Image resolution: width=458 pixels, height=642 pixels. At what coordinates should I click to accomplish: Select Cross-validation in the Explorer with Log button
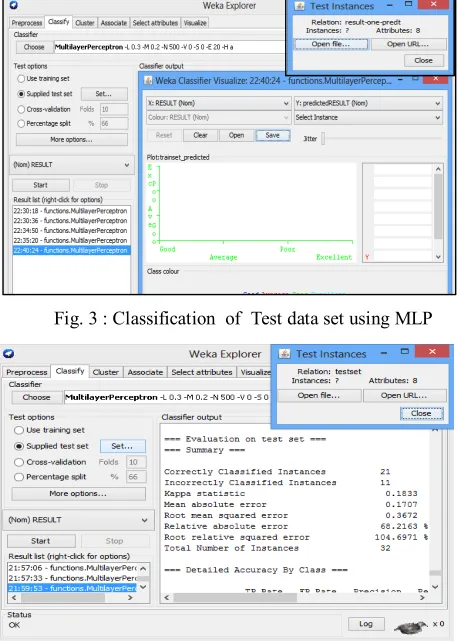coord(19,462)
